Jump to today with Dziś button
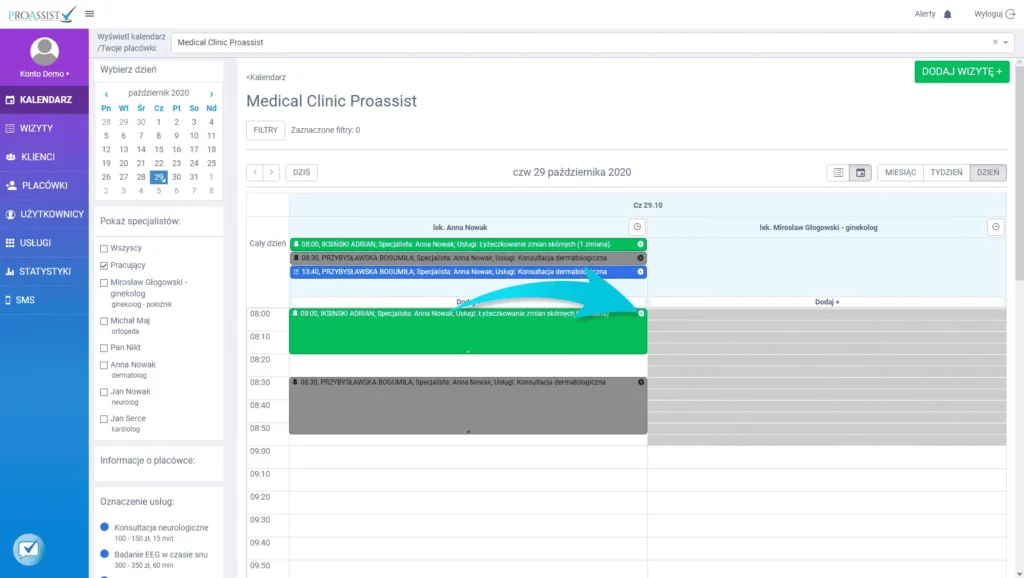1024x578 pixels. tap(301, 172)
